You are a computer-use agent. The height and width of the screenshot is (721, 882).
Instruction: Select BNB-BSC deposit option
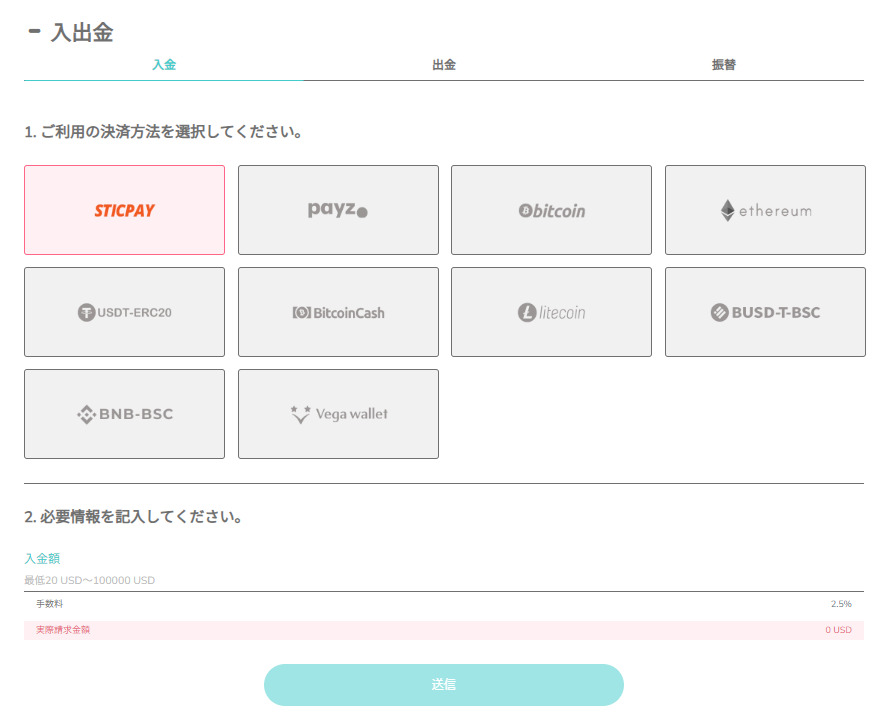click(124, 414)
